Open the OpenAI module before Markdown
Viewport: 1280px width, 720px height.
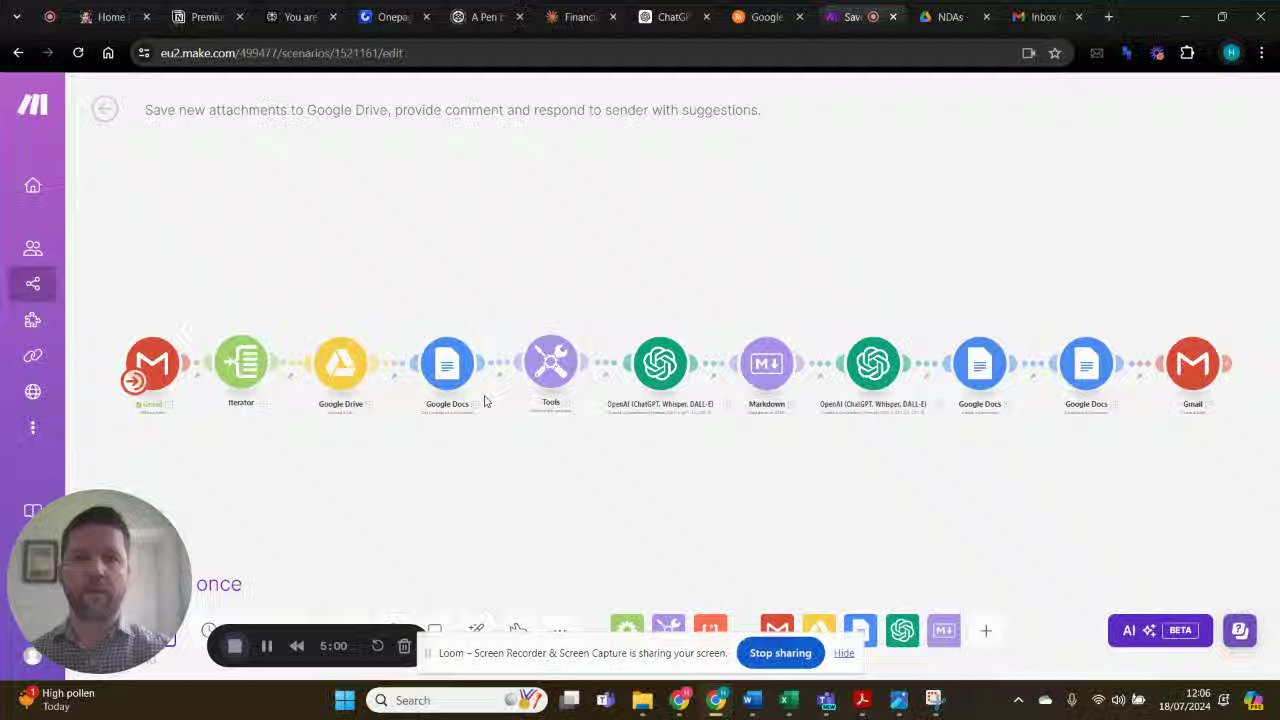(x=660, y=363)
